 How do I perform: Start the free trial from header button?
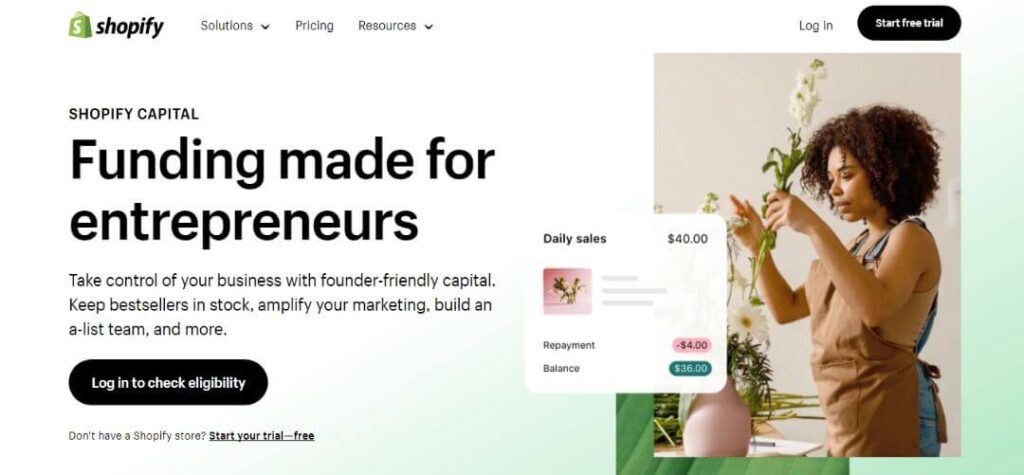[x=909, y=23]
